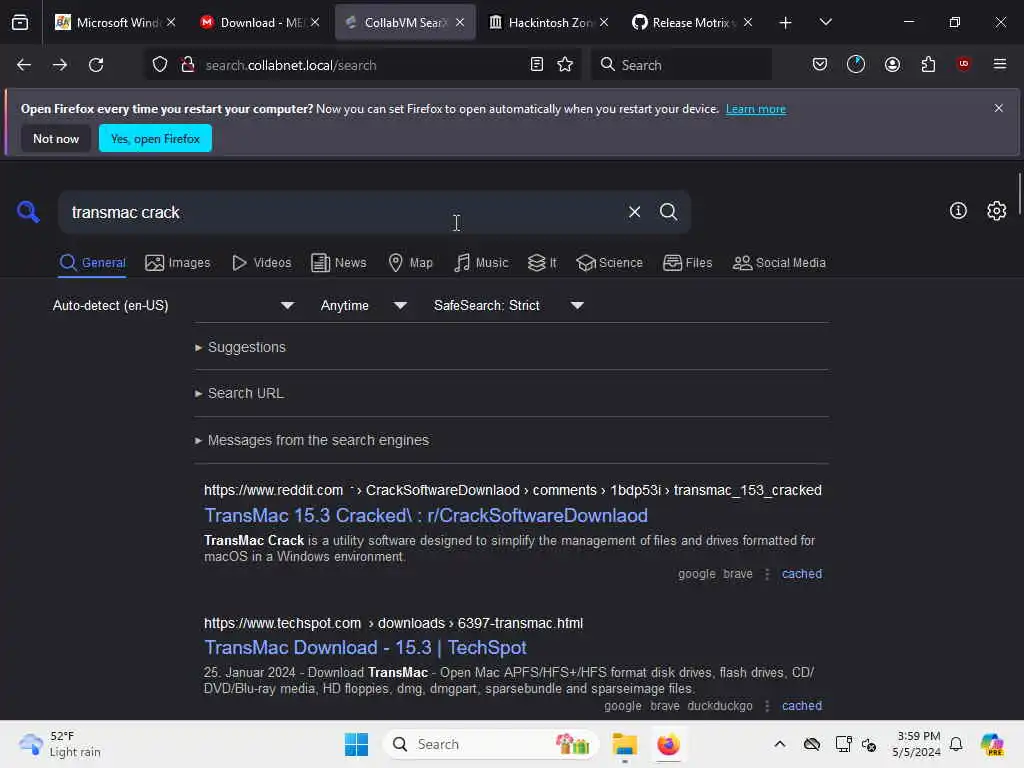Viewport: 1024px width, 768px height.
Task: Click Yes, open Firefox button
Action: [x=155, y=138]
